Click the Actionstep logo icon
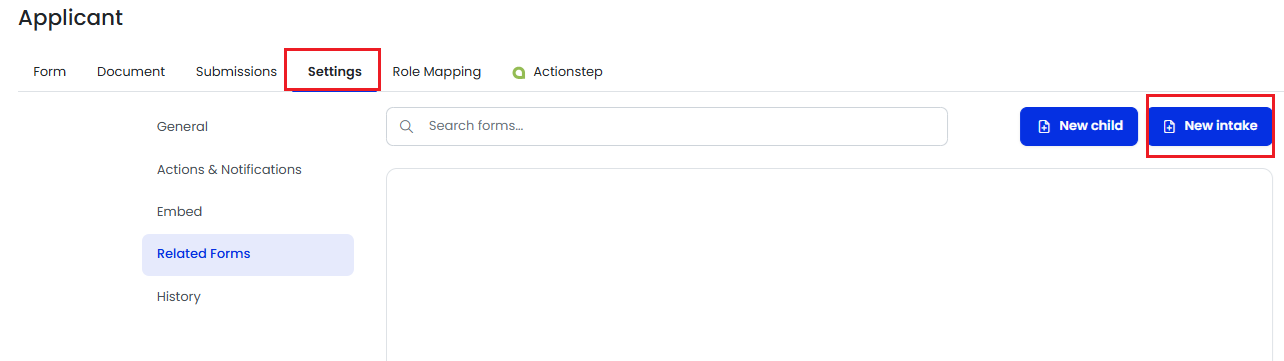This screenshot has height=361, width=1284. 519,72
